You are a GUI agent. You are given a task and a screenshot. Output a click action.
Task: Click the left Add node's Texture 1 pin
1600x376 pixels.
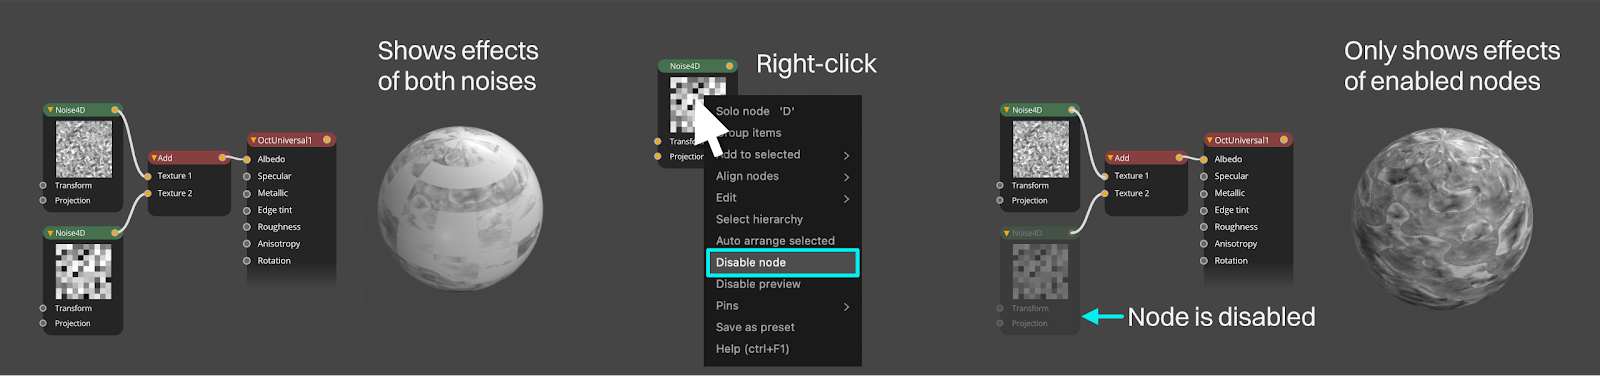(148, 176)
